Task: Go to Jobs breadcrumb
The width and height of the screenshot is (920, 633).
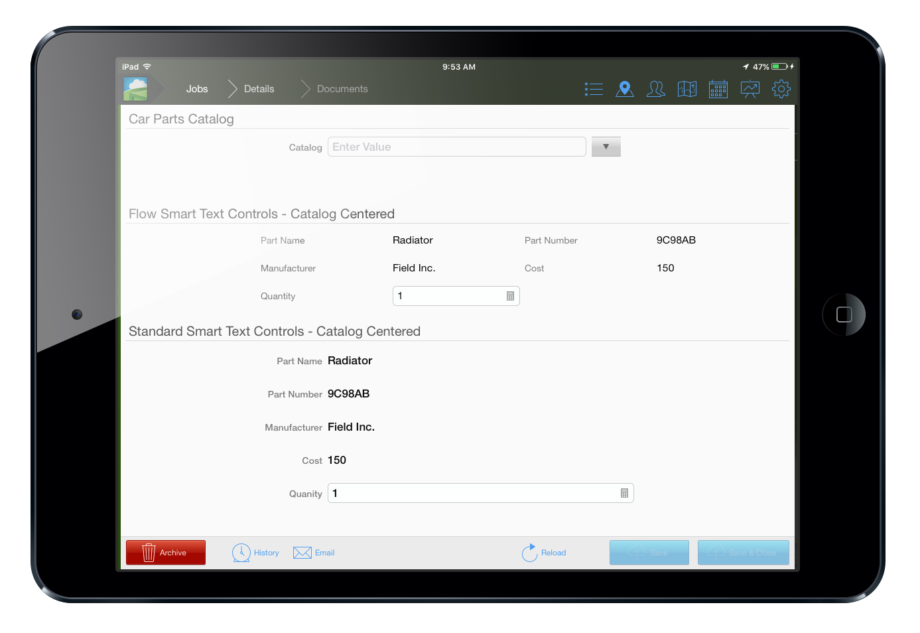Action: coord(197,89)
